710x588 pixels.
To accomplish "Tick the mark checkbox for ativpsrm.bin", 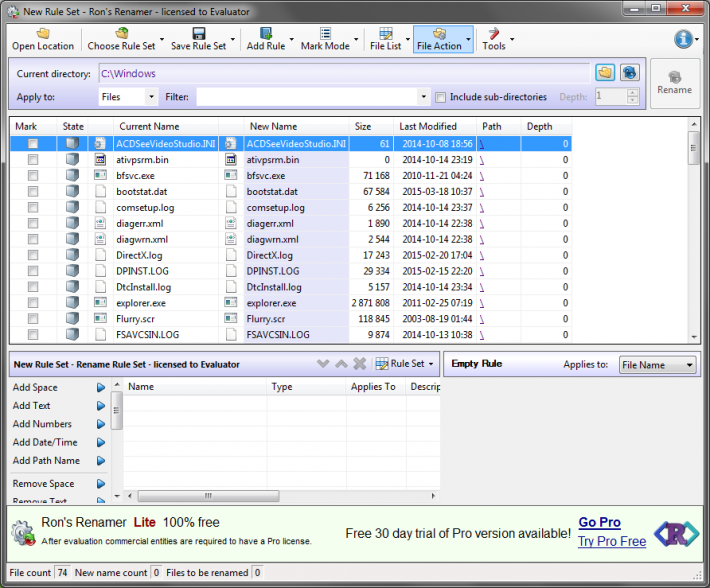I will (33, 159).
